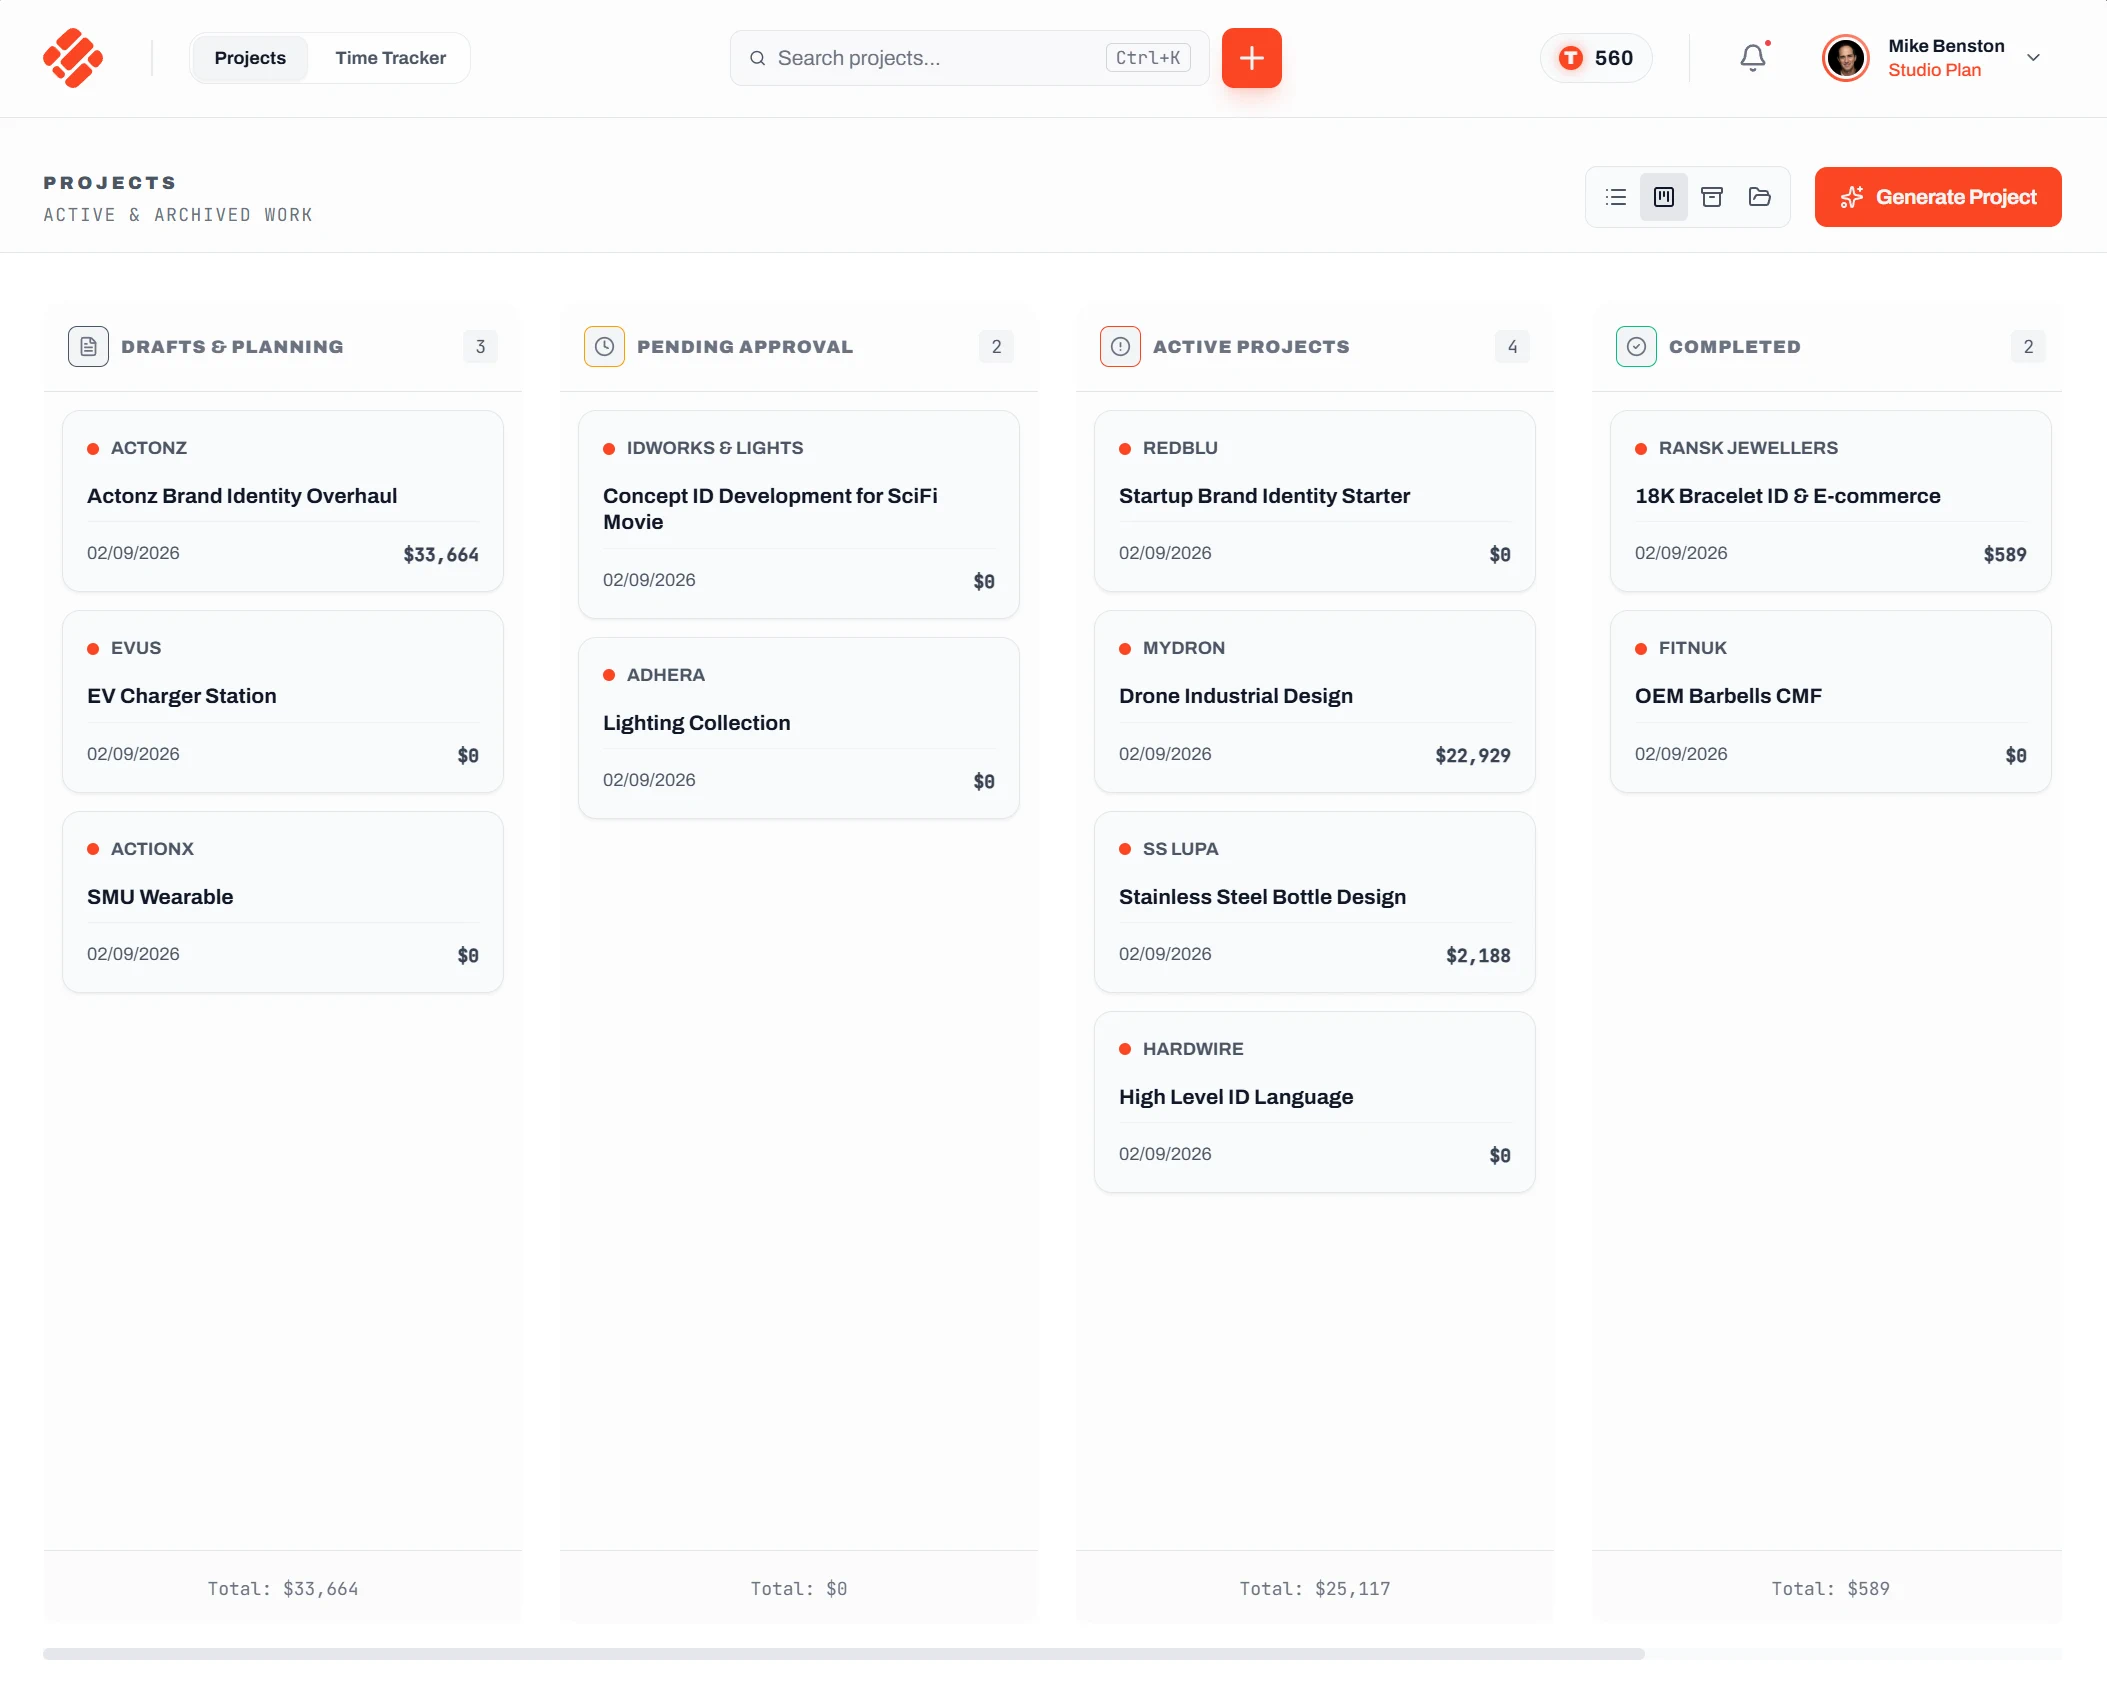The height and width of the screenshot is (1705, 2107).
Task: Click Generate Project button
Action: [1938, 197]
